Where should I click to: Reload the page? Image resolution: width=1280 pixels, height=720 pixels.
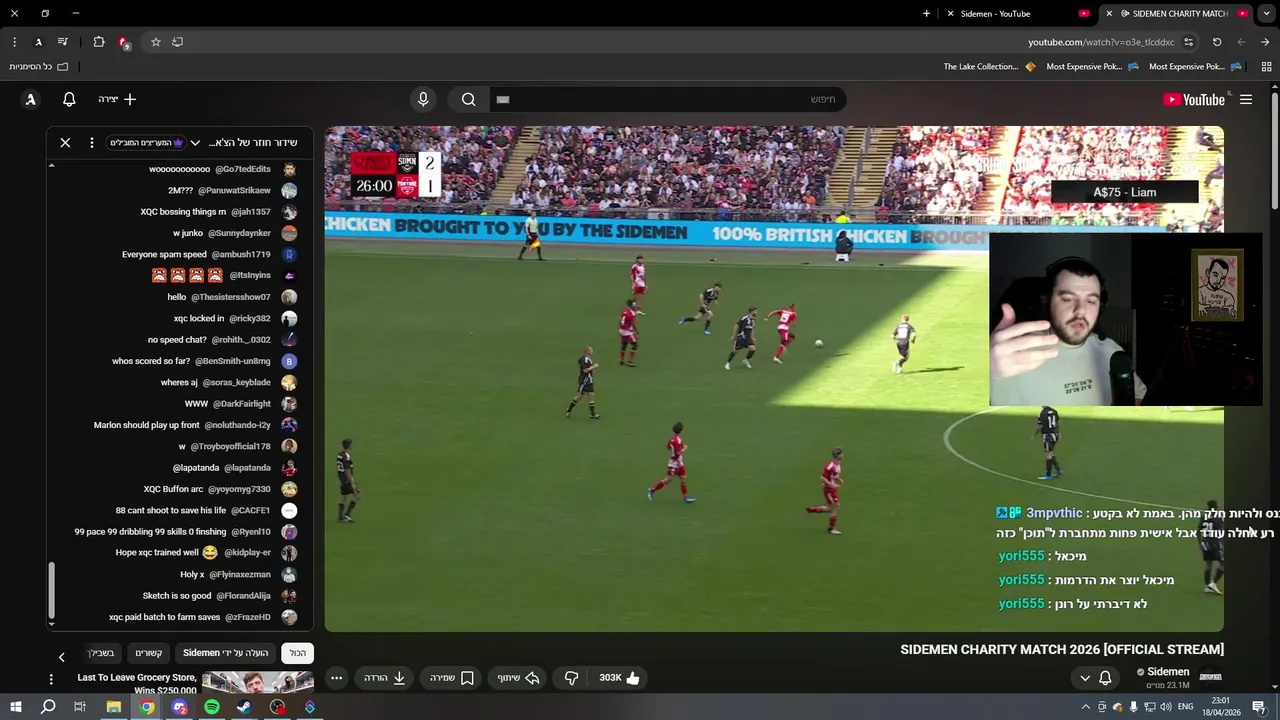coord(1217,42)
